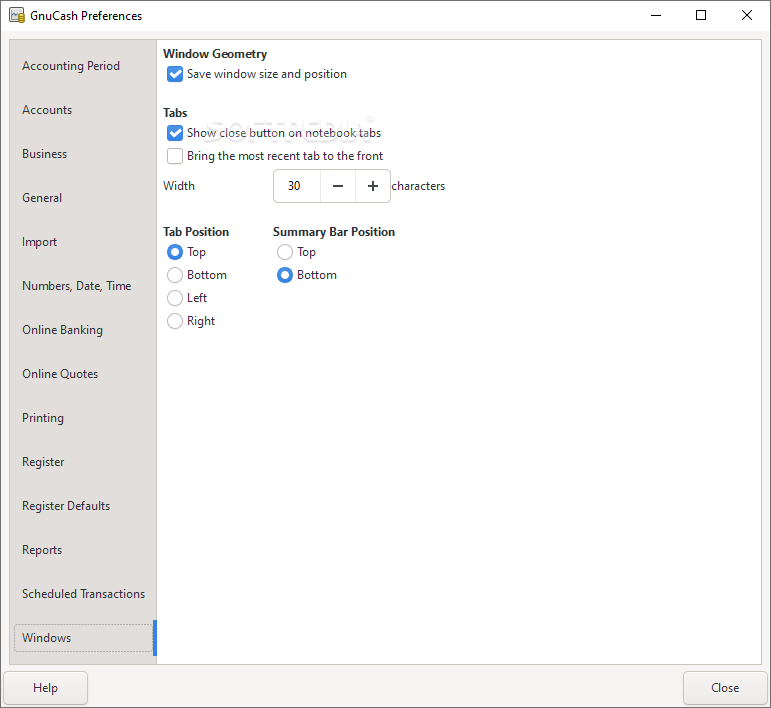The image size is (771, 708).
Task: Minimize the GnuCash Preferences window
Action: (656, 15)
